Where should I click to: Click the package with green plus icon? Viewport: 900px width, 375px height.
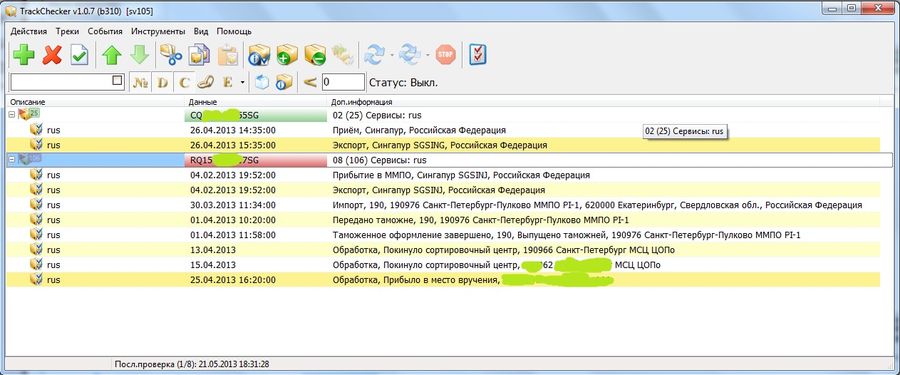(x=287, y=55)
